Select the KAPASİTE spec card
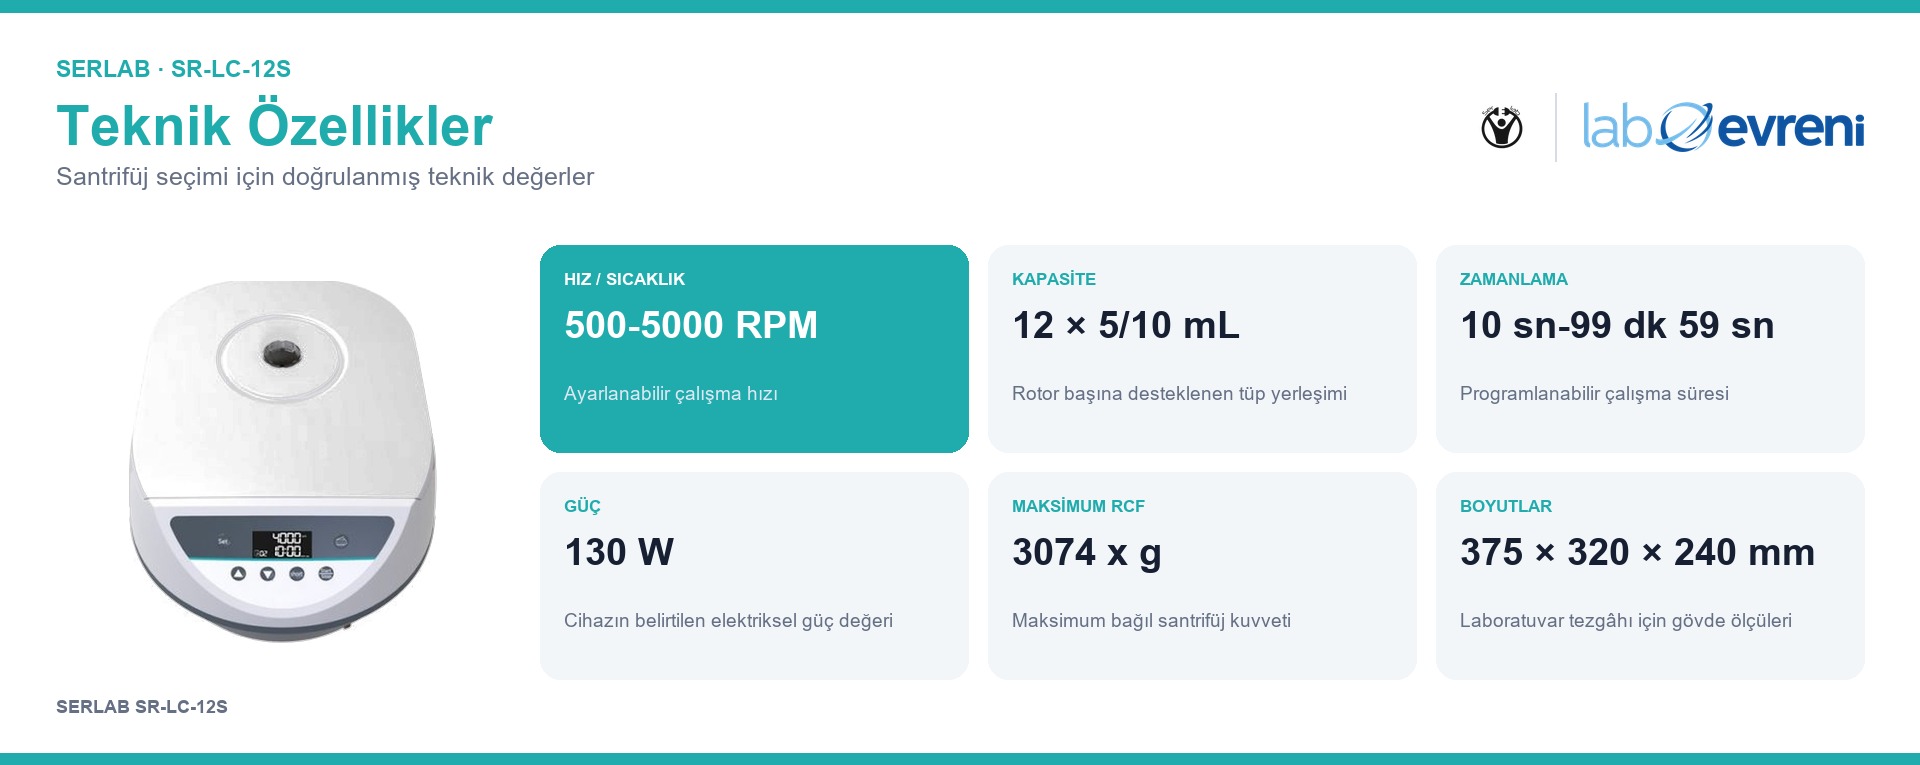 [1202, 349]
